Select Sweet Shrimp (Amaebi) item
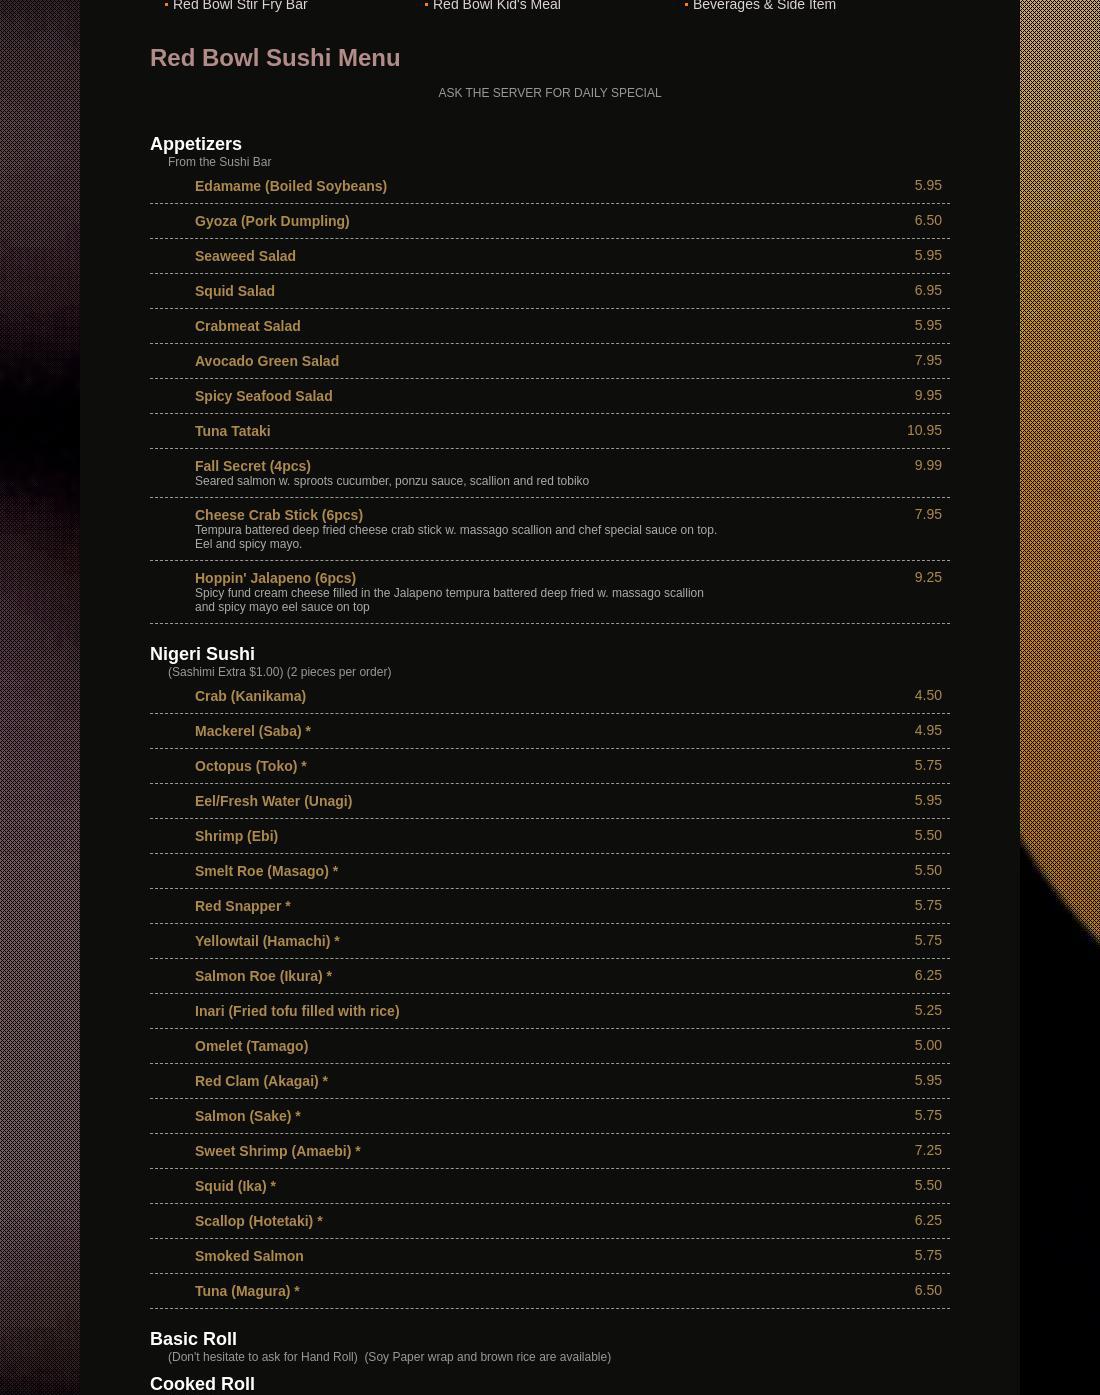This screenshot has height=1395, width=1100. click(x=278, y=1151)
